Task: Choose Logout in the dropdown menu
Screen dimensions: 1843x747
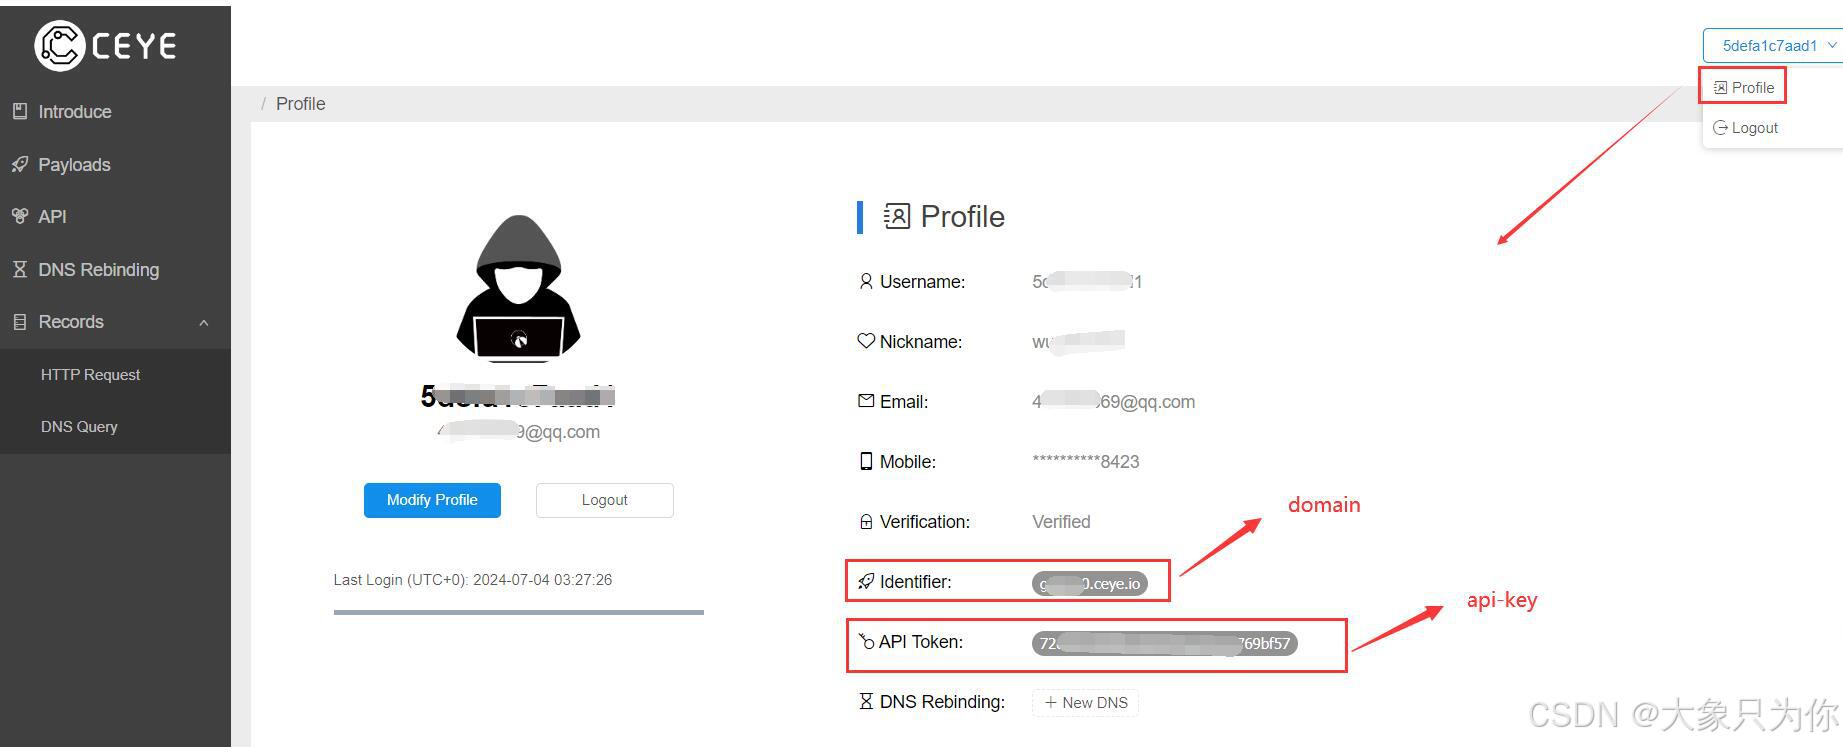Action: point(1745,128)
